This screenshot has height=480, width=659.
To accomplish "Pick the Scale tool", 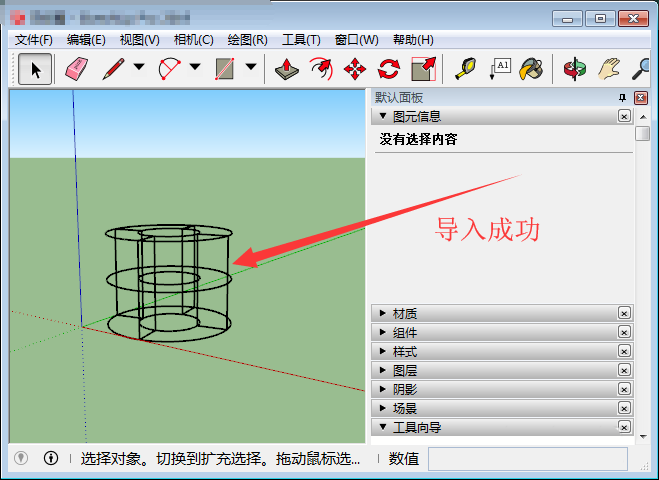I will pos(423,69).
